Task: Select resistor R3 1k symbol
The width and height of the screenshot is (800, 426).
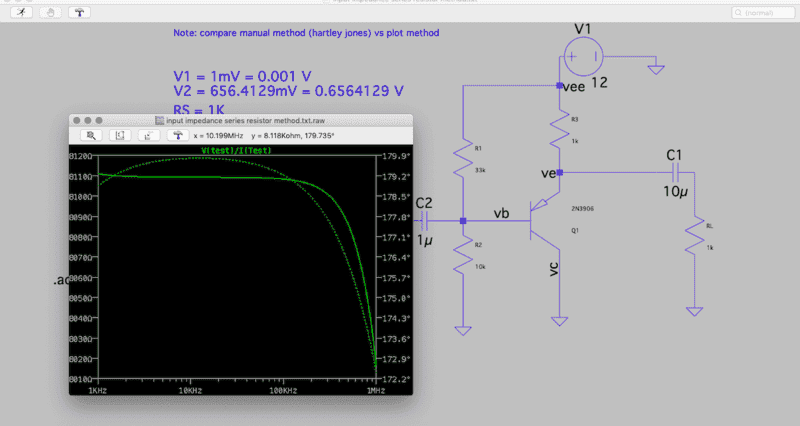Action: [x=560, y=130]
